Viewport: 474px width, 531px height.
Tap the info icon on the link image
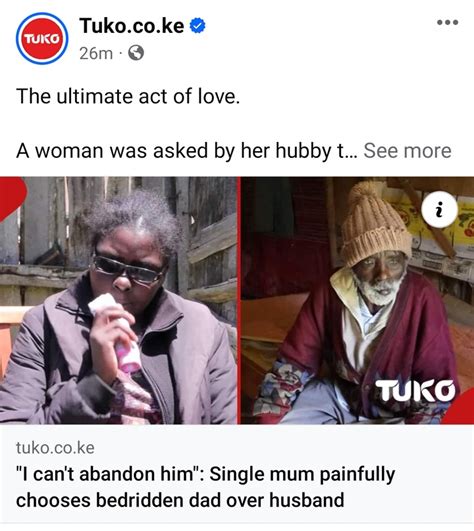point(439,209)
